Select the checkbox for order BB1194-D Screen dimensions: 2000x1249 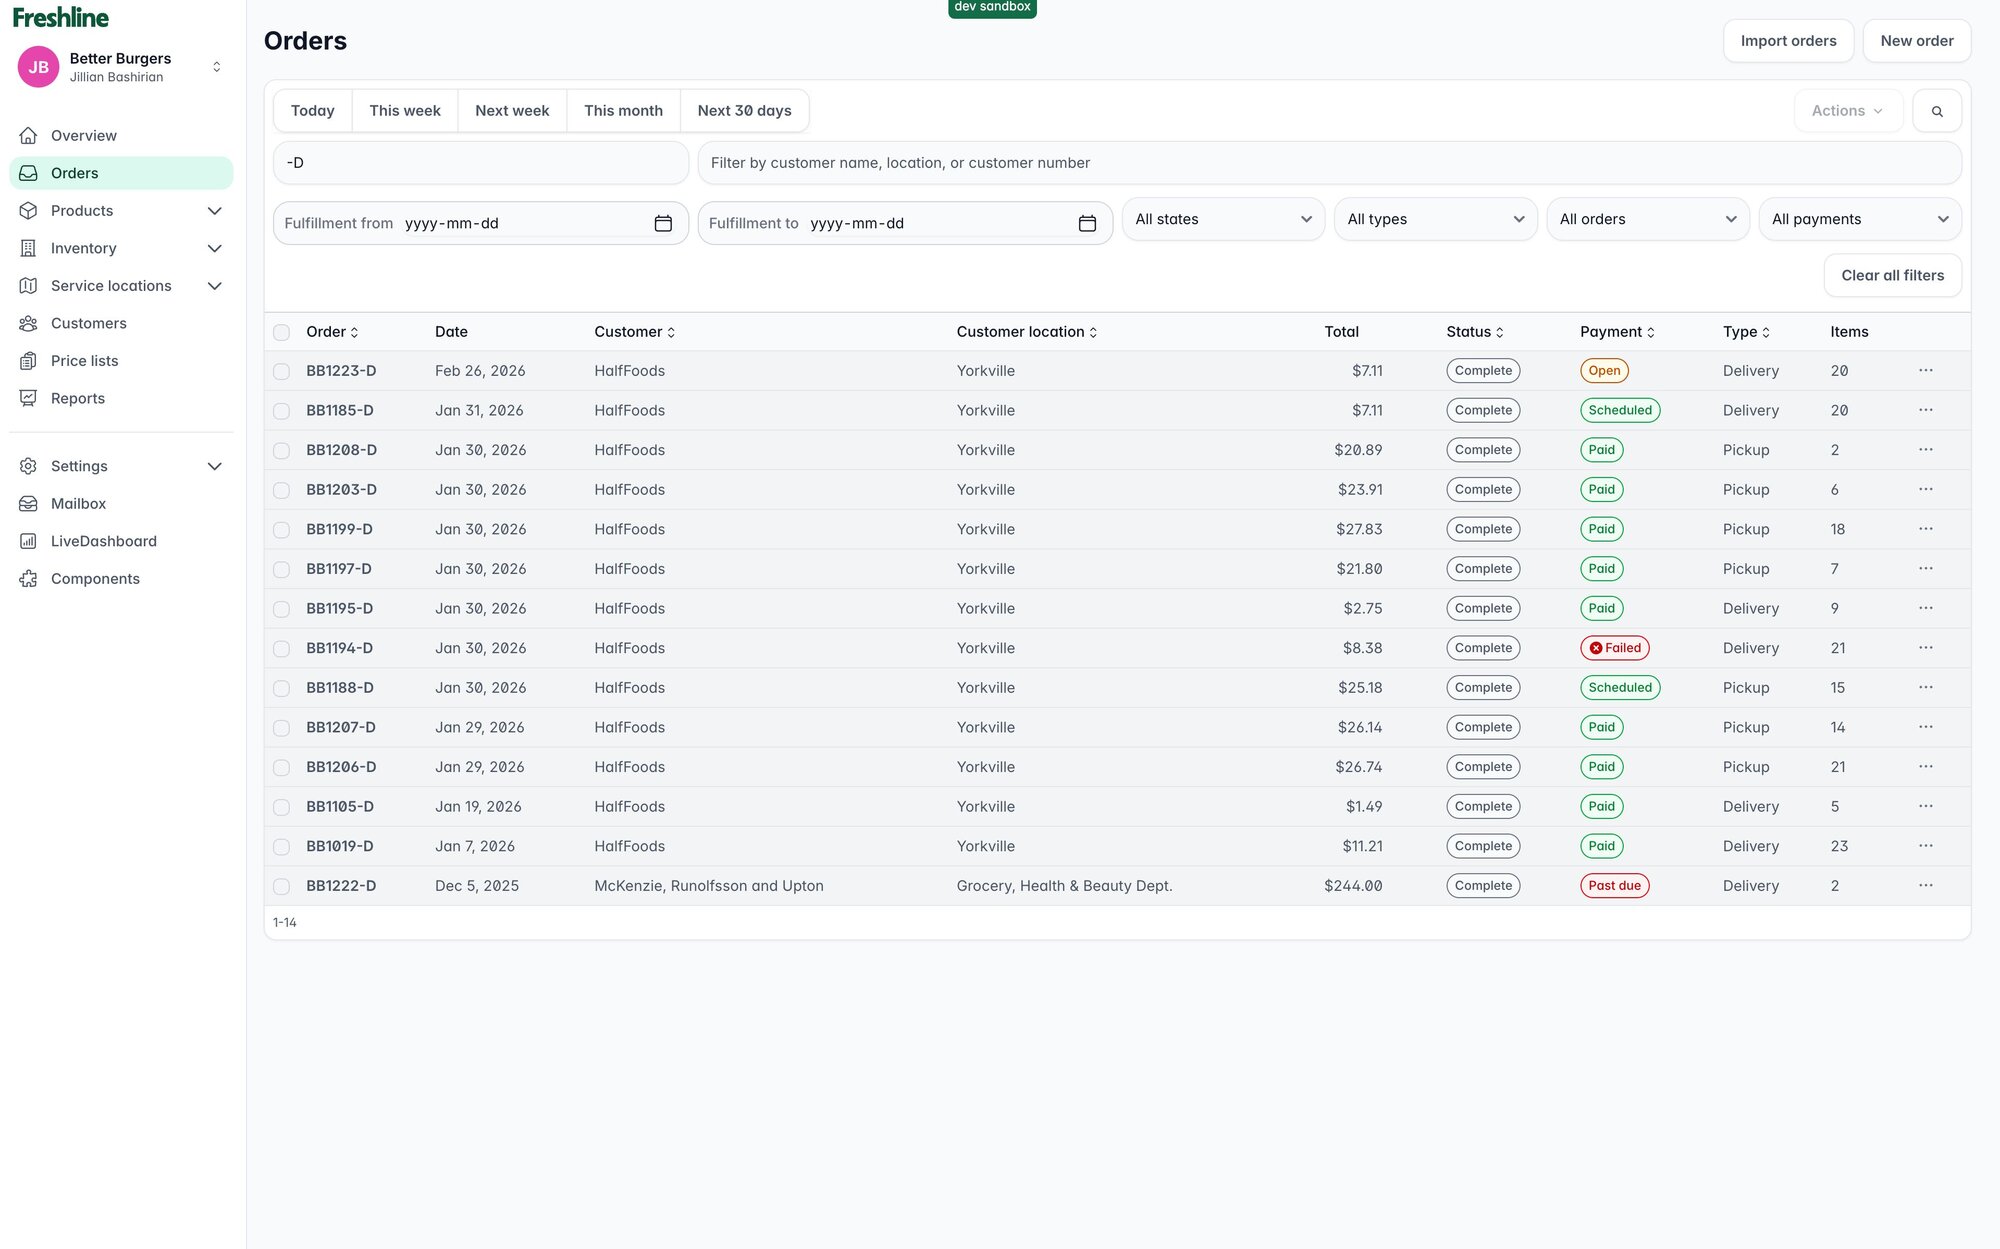(x=282, y=649)
